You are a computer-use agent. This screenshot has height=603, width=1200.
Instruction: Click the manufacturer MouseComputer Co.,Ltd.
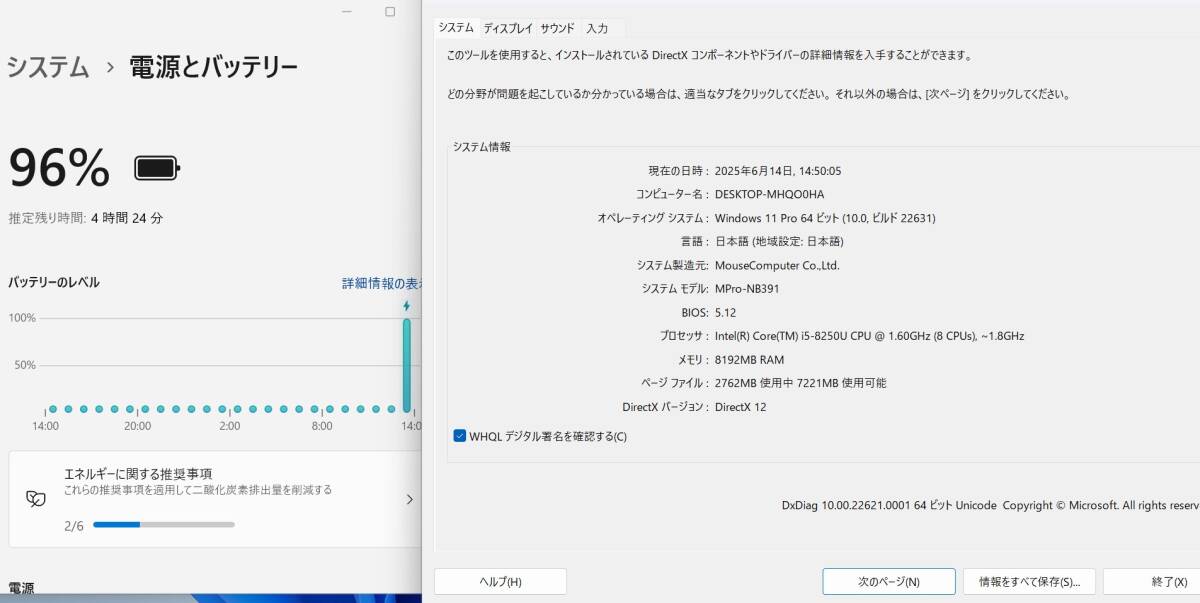click(x=777, y=265)
